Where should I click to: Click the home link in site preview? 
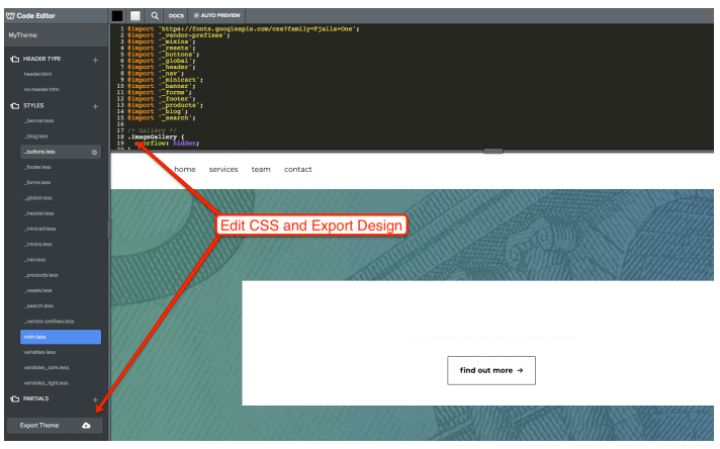coord(185,169)
